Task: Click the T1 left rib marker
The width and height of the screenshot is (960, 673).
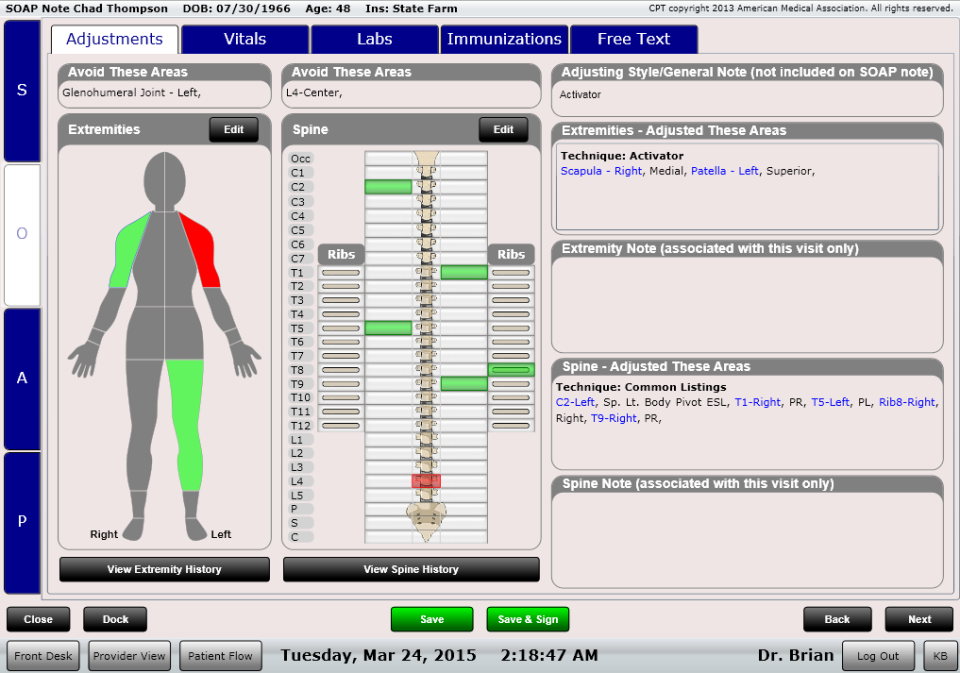Action: 340,272
